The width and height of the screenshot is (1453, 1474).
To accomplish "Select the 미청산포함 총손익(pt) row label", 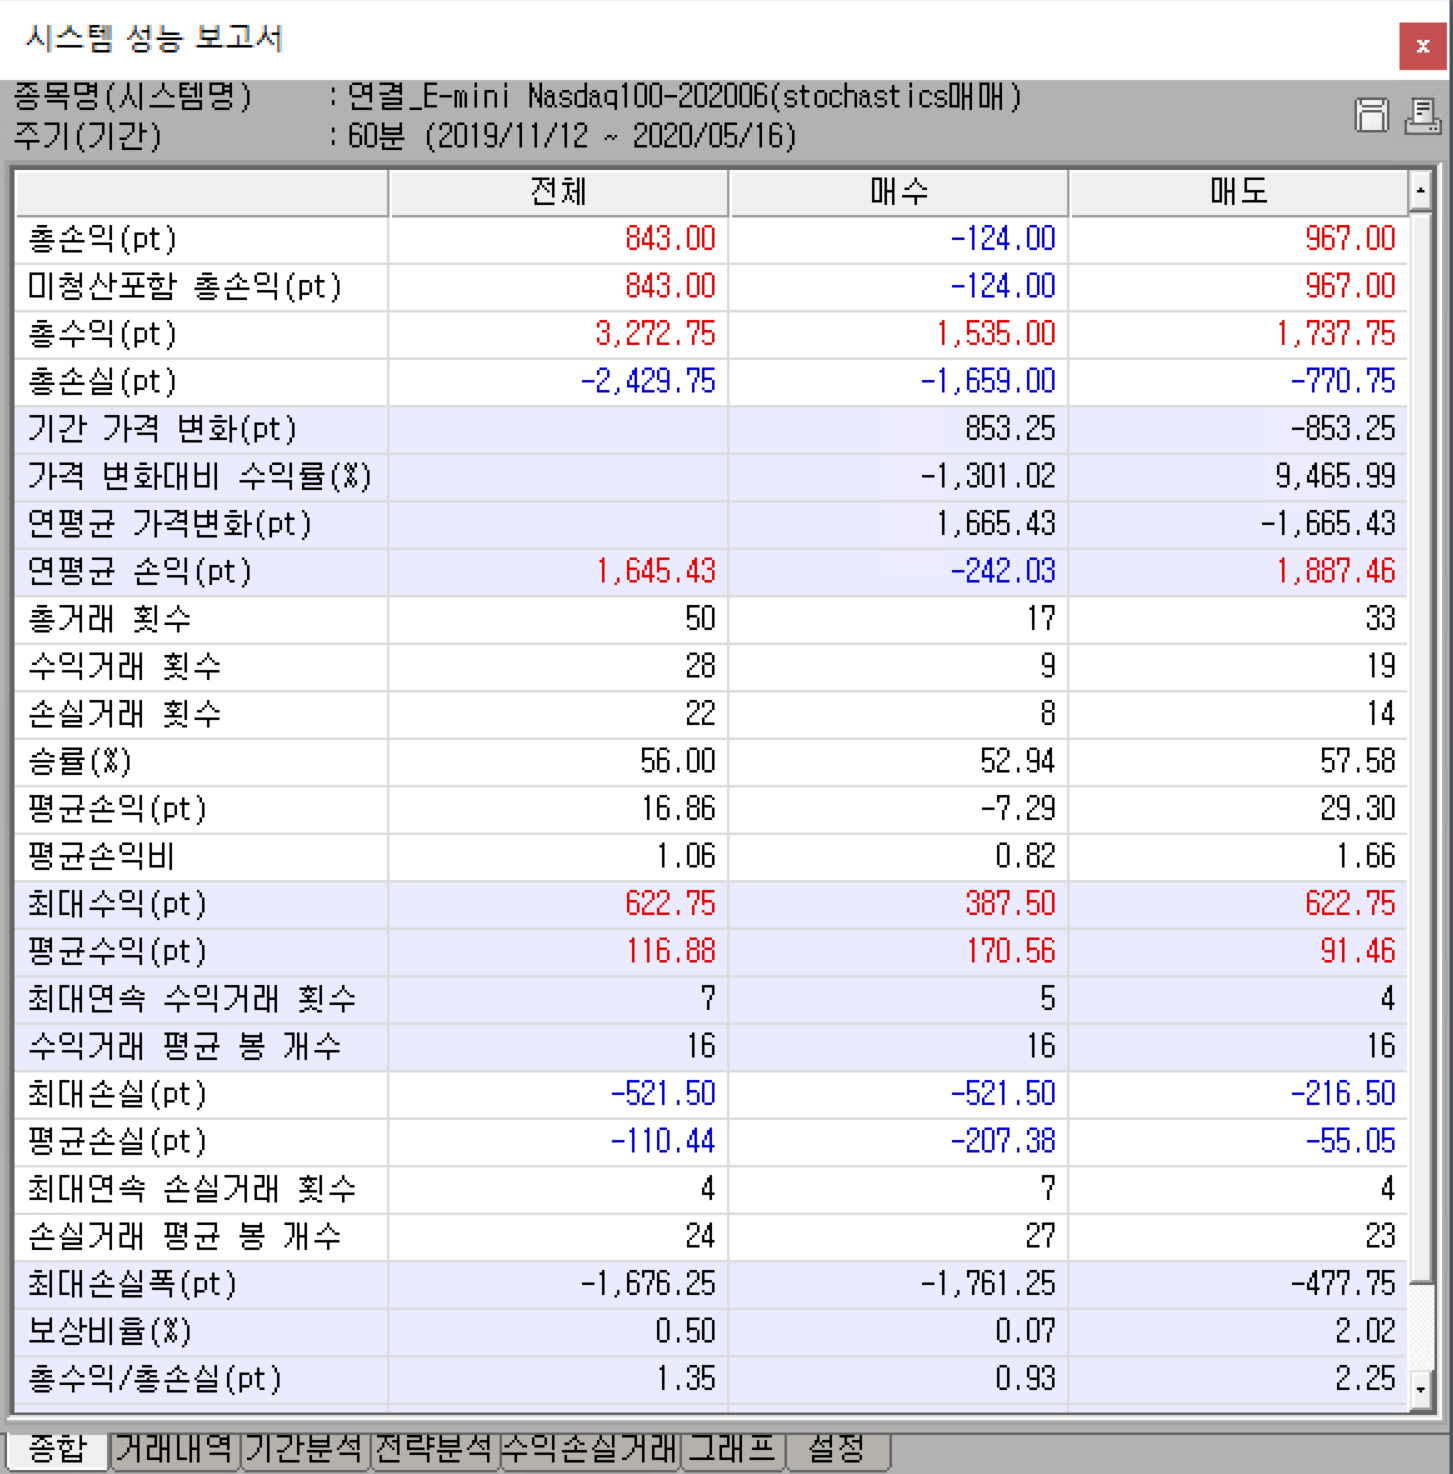I will pos(185,287).
